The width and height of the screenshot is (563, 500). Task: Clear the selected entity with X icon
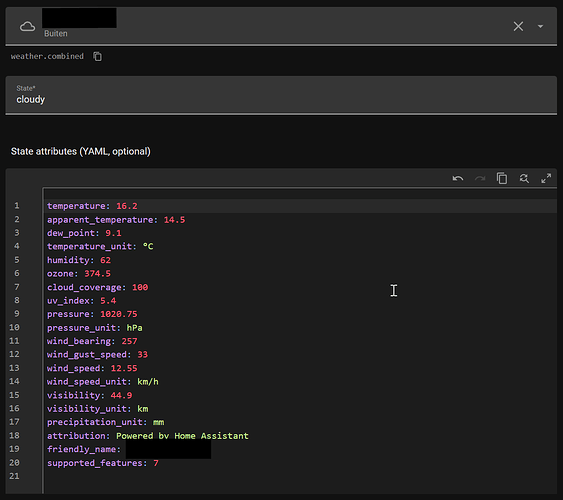(x=518, y=26)
